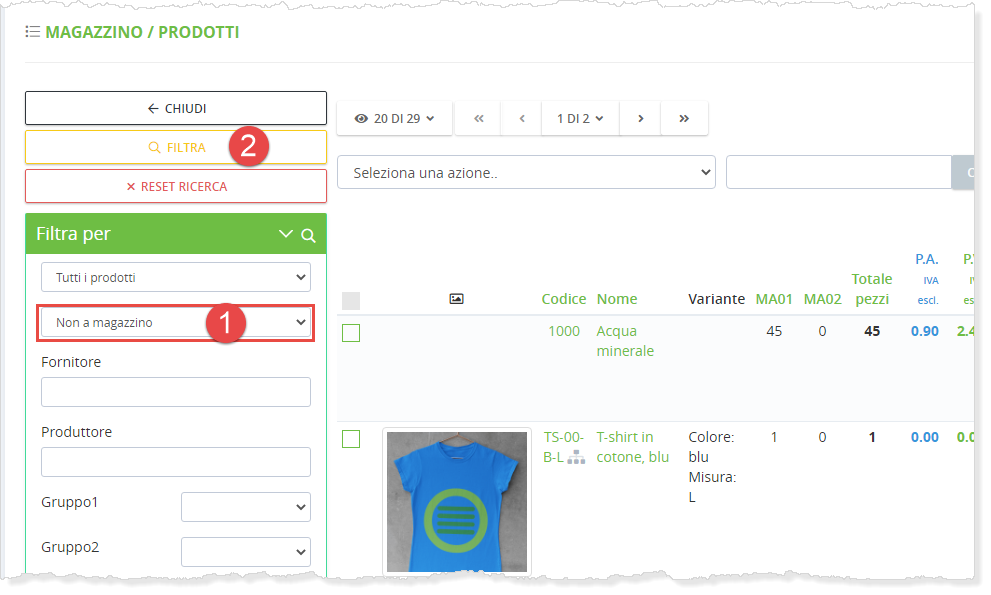Go to the next page
991x595 pixels.
641,118
